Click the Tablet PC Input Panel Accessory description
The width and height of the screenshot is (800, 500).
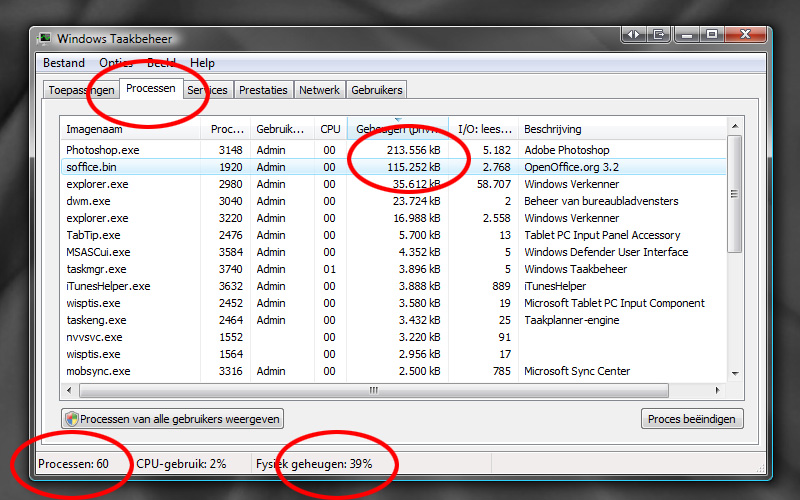click(602, 235)
